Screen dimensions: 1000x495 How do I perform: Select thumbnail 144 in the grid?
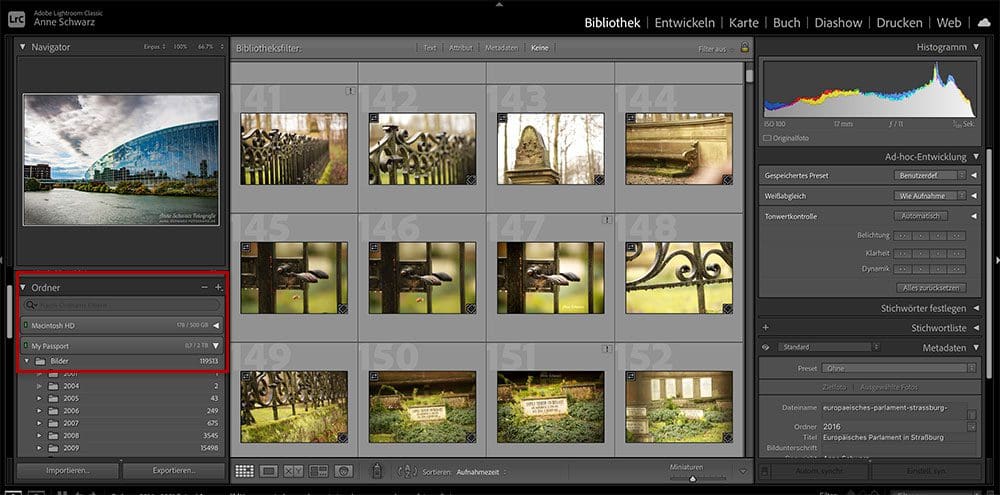click(x=679, y=149)
